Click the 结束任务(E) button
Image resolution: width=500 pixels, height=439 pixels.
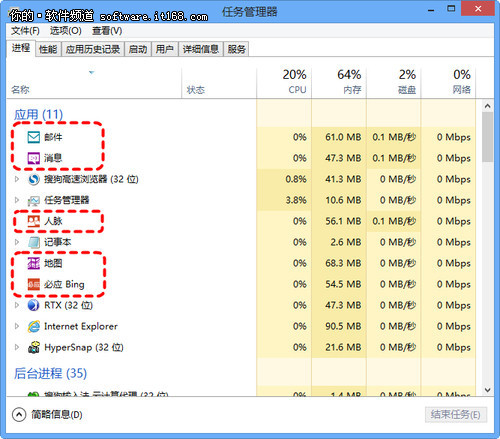[456, 415]
